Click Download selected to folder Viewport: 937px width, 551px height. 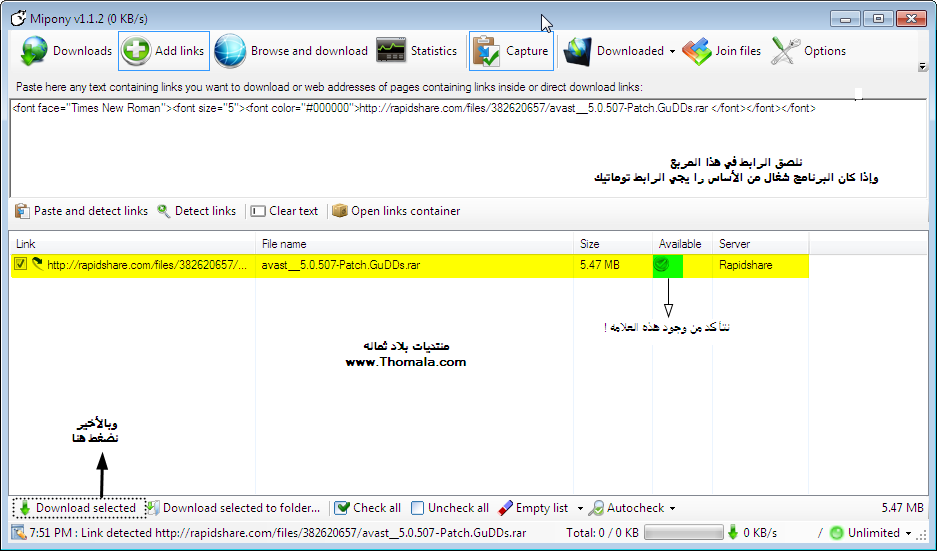[x=234, y=508]
